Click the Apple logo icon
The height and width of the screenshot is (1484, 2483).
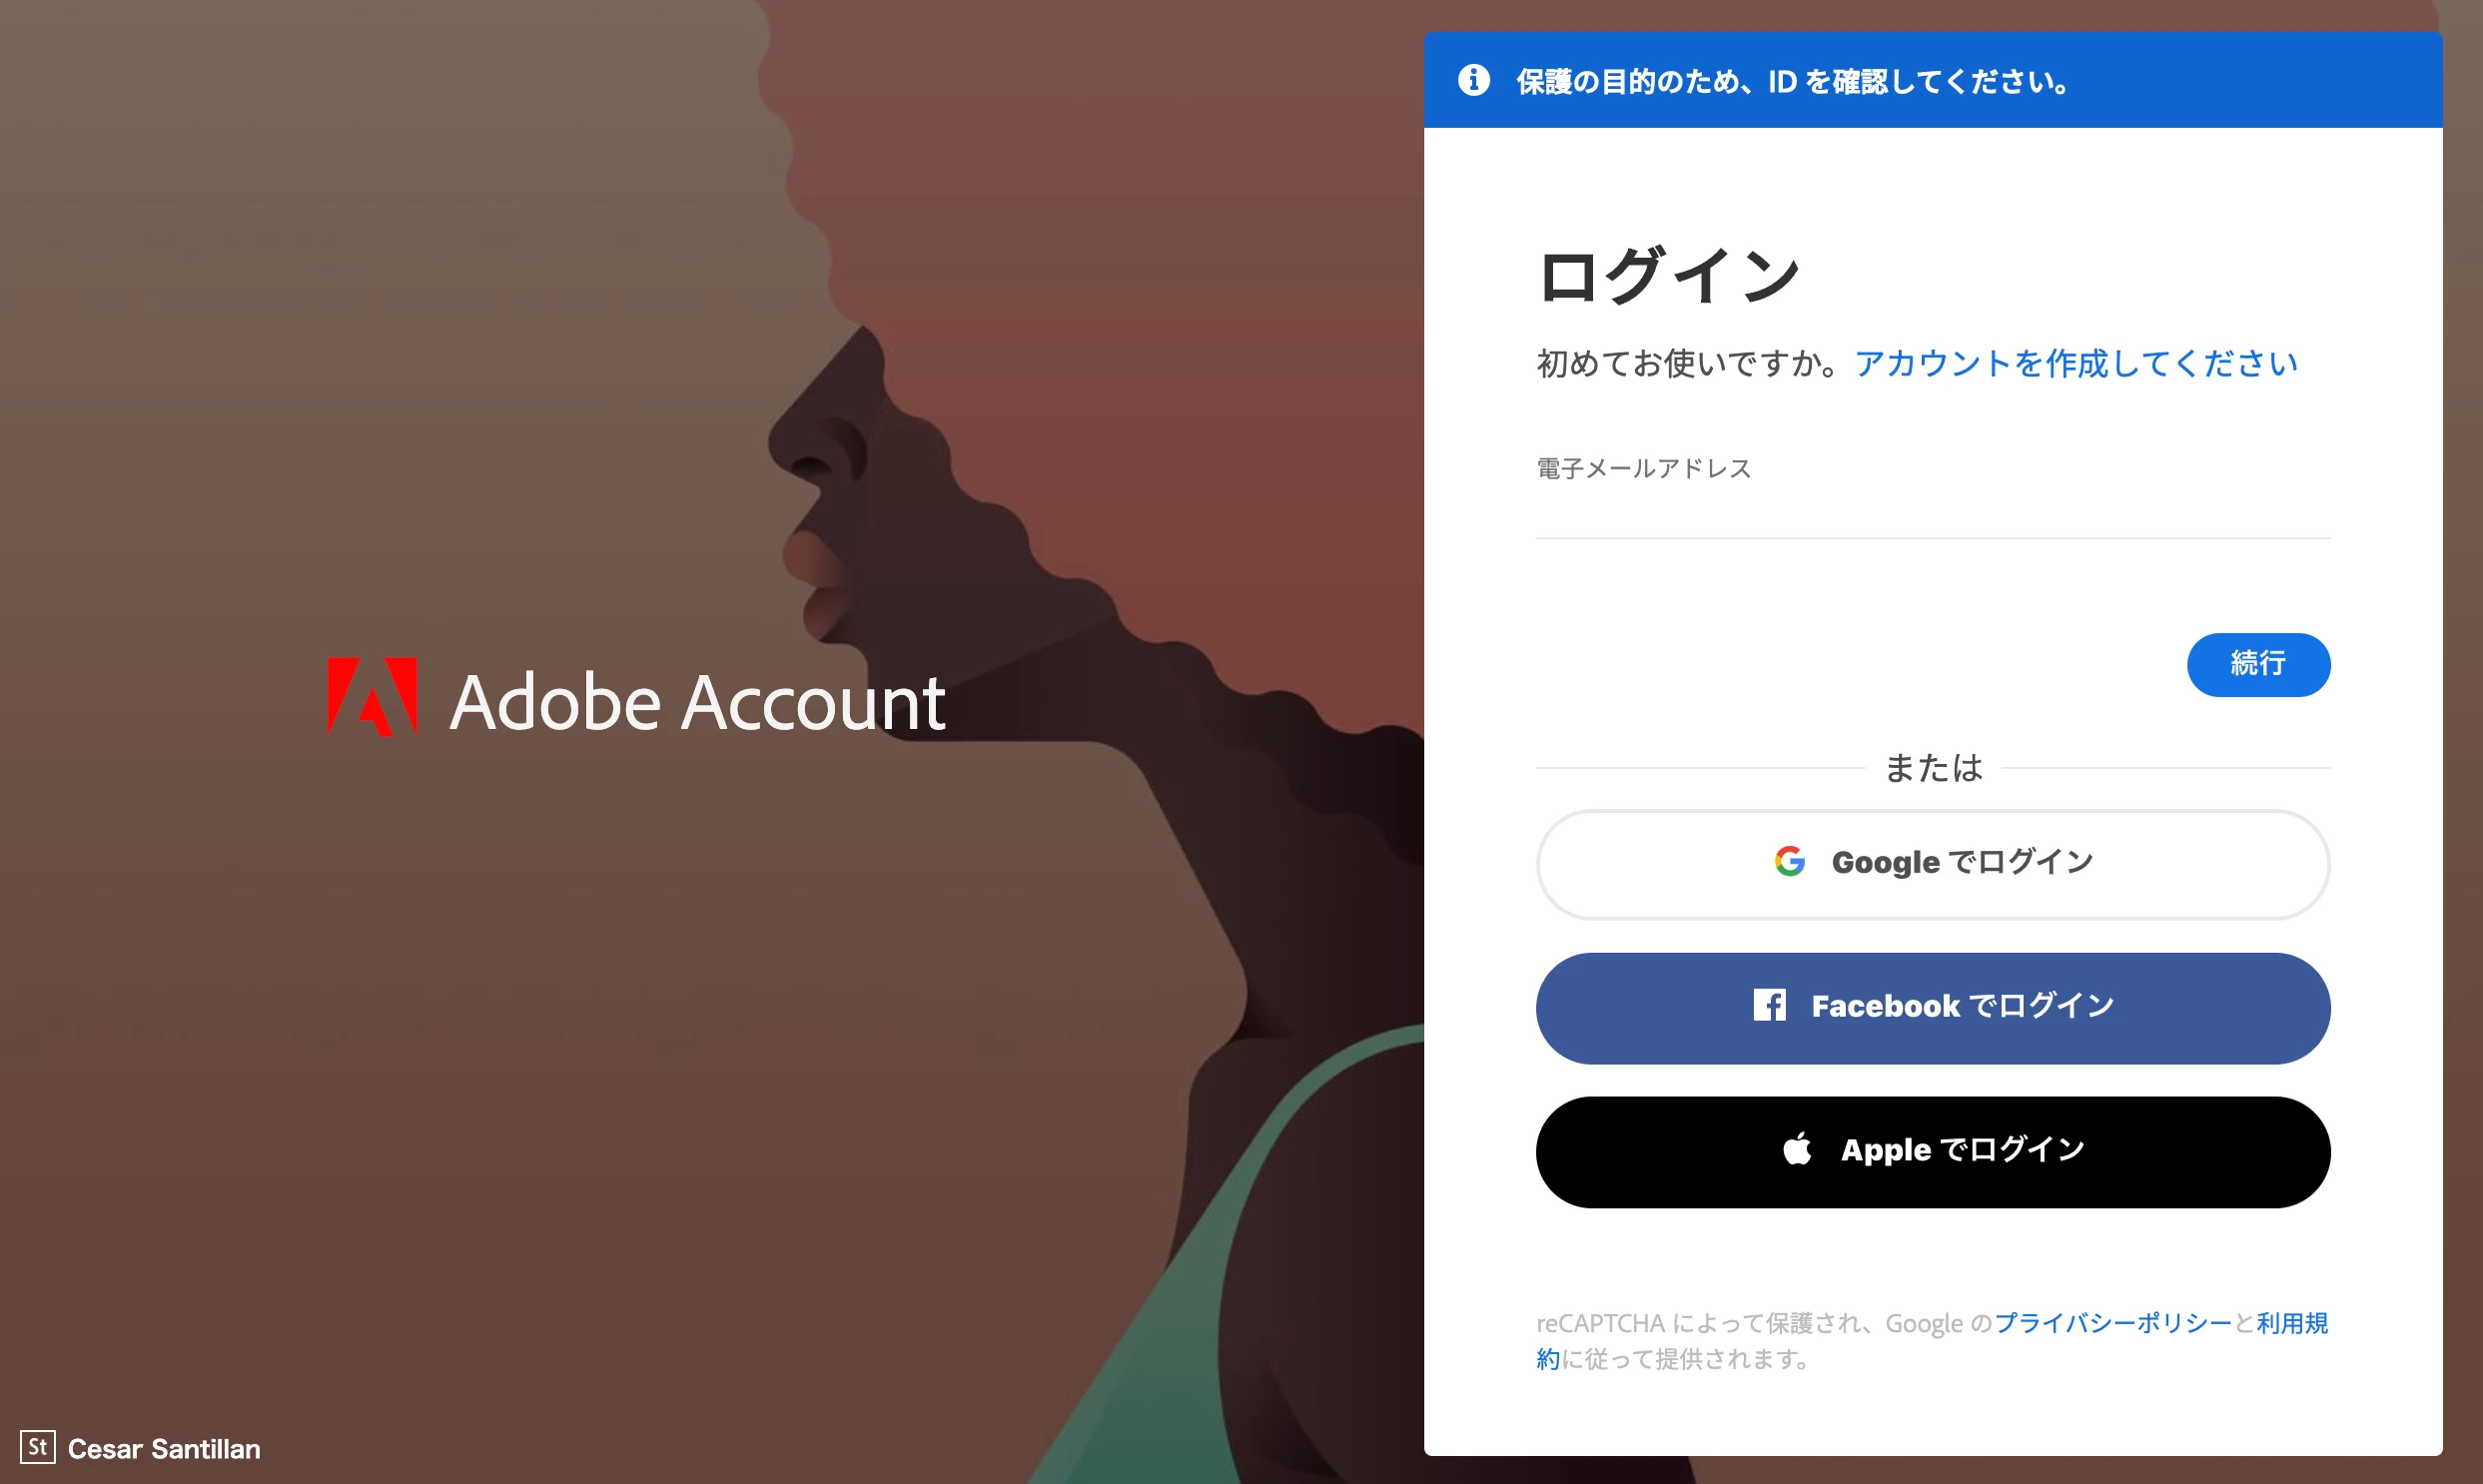(1797, 1148)
